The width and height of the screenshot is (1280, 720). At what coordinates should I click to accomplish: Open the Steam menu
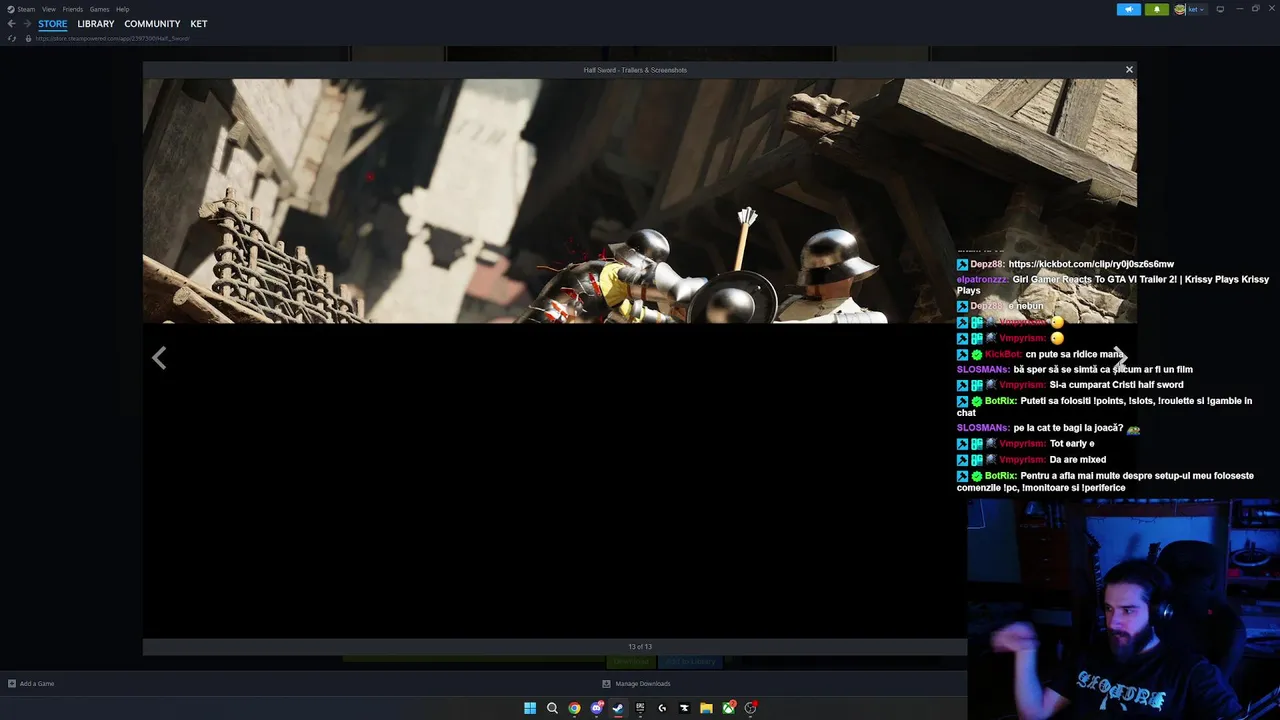26,9
